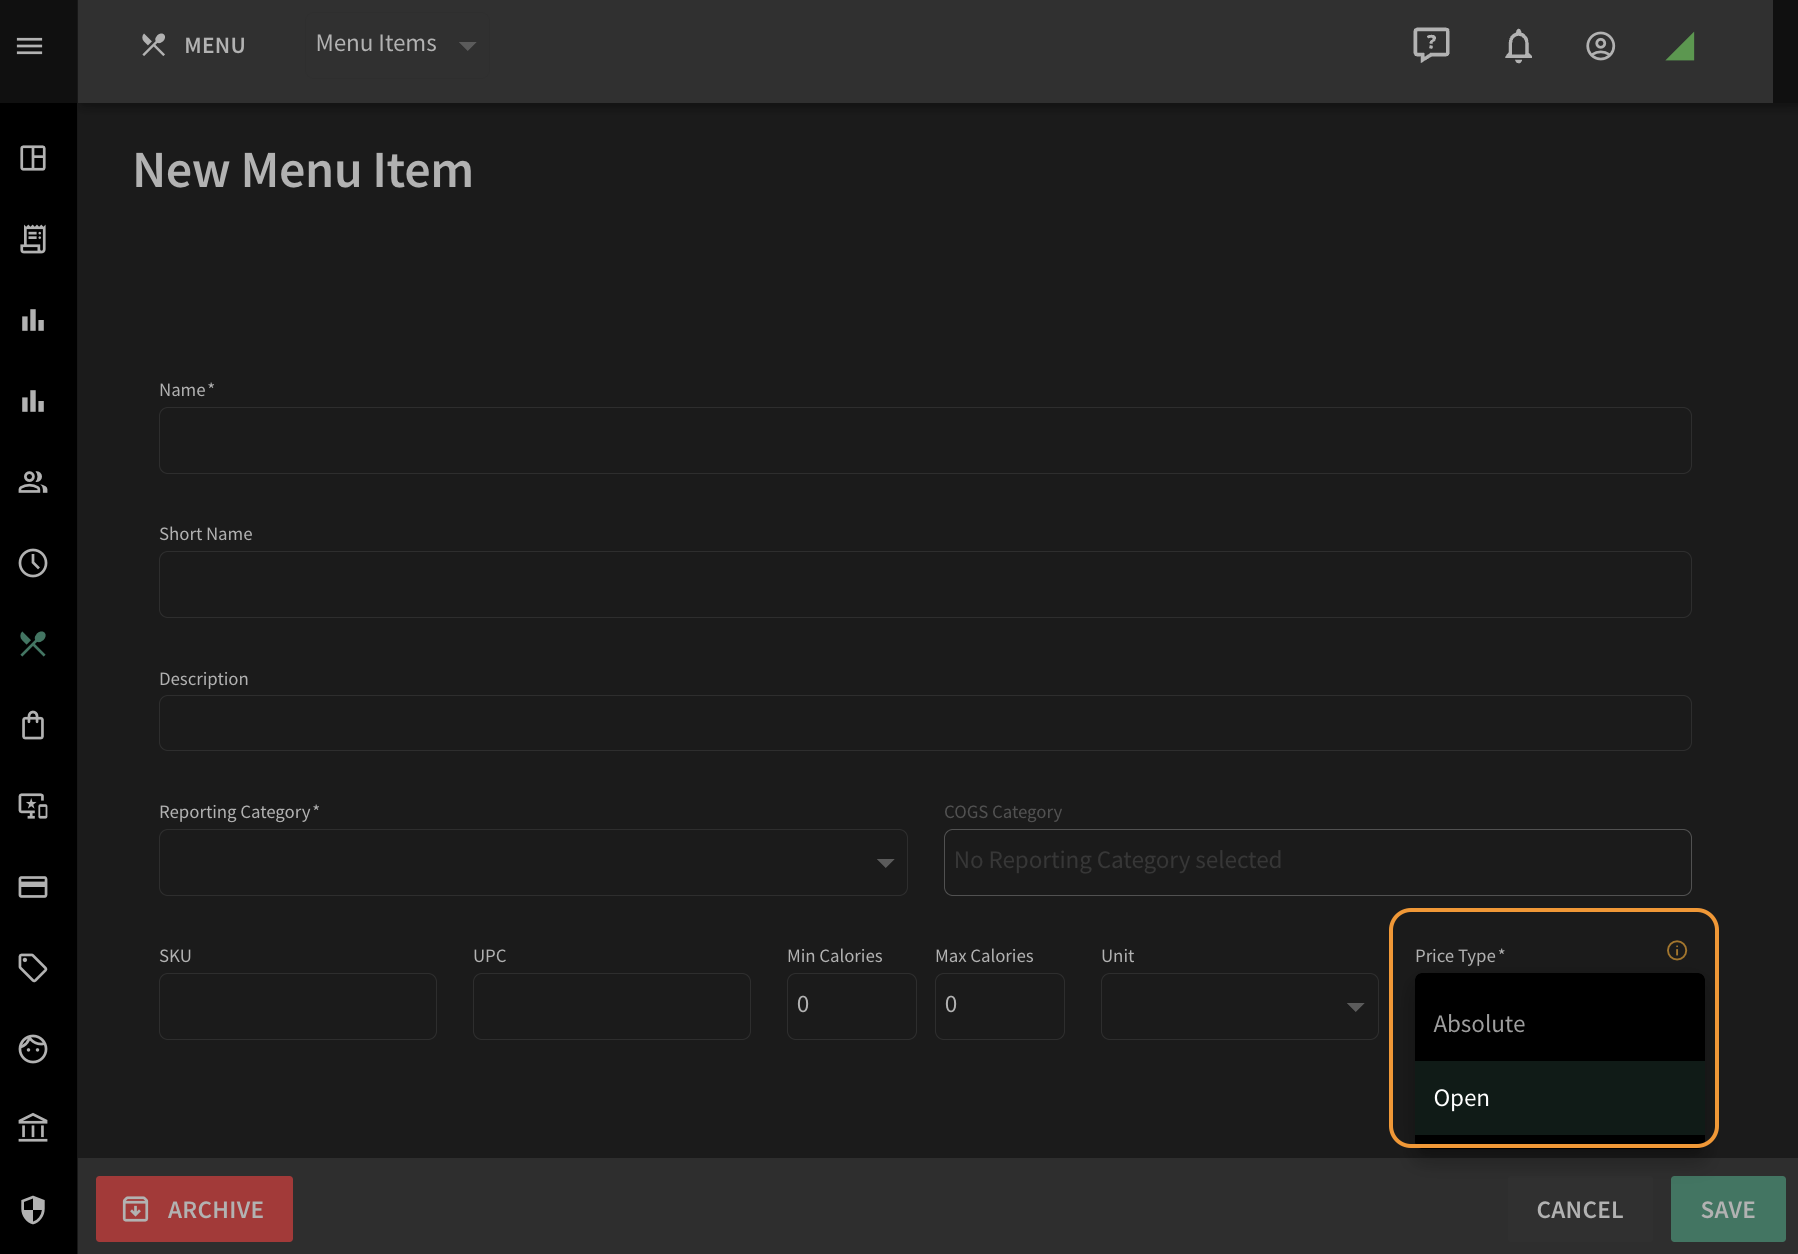The width and height of the screenshot is (1798, 1254).
Task: Open the dashboard layout sidebar icon
Action: tap(33, 158)
